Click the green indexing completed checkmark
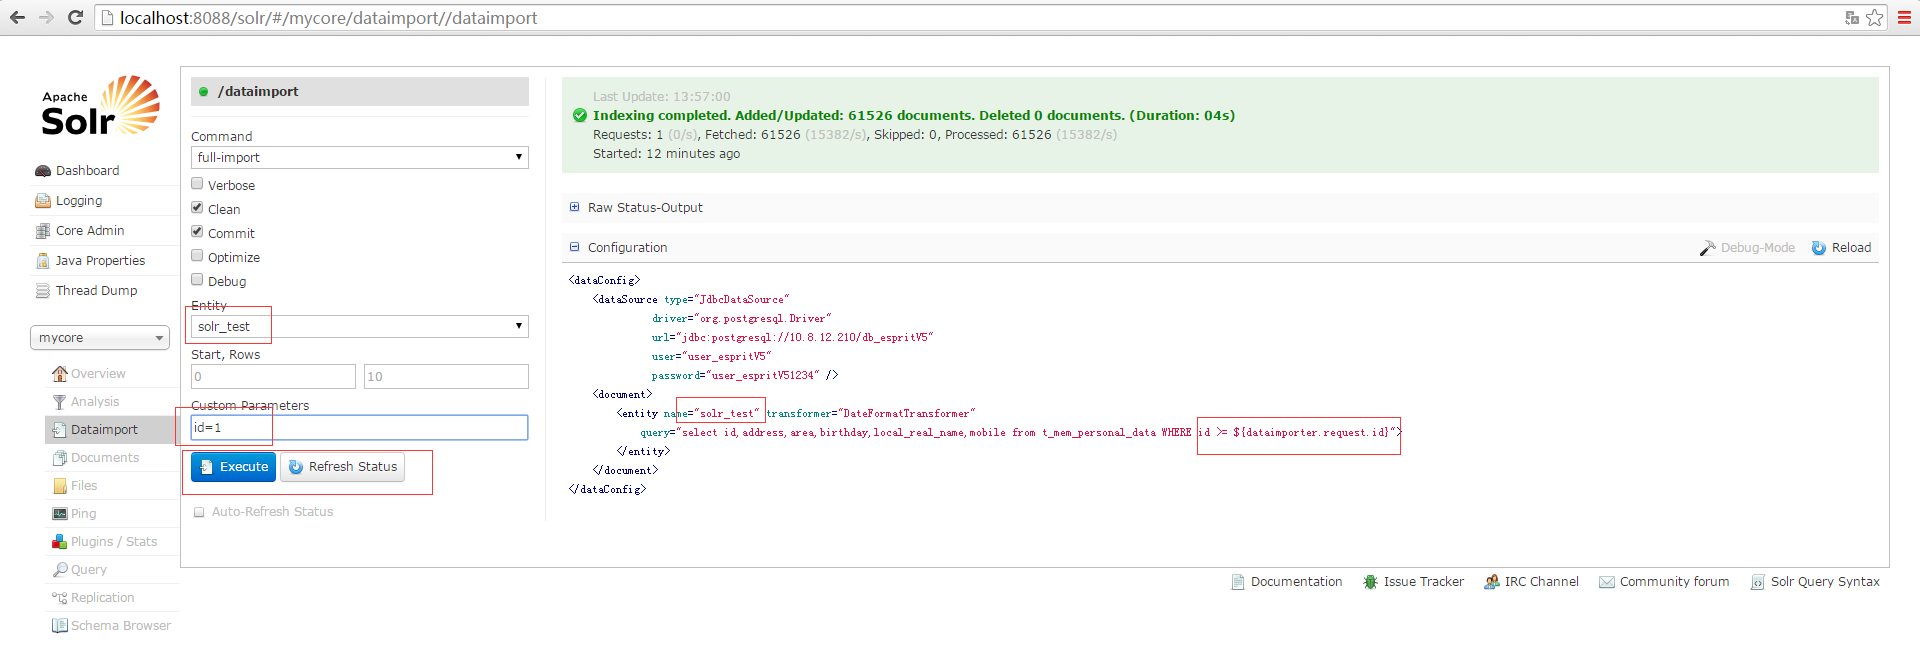The width and height of the screenshot is (1920, 660). tap(580, 116)
